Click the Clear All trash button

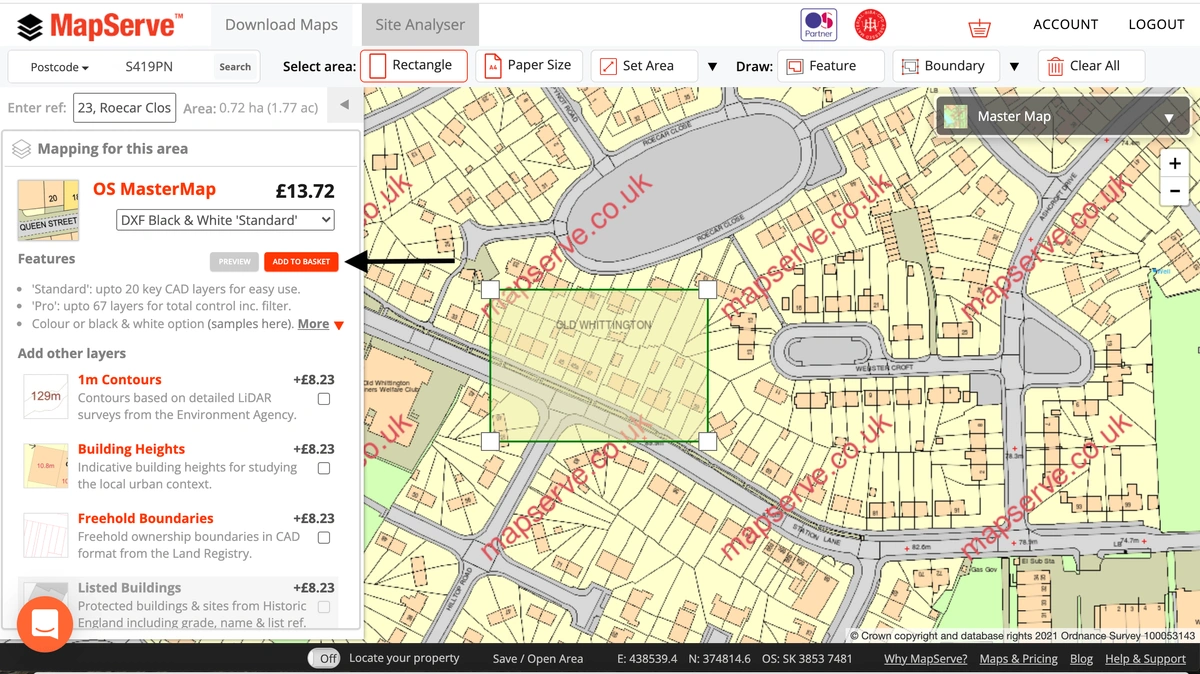[1091, 66]
